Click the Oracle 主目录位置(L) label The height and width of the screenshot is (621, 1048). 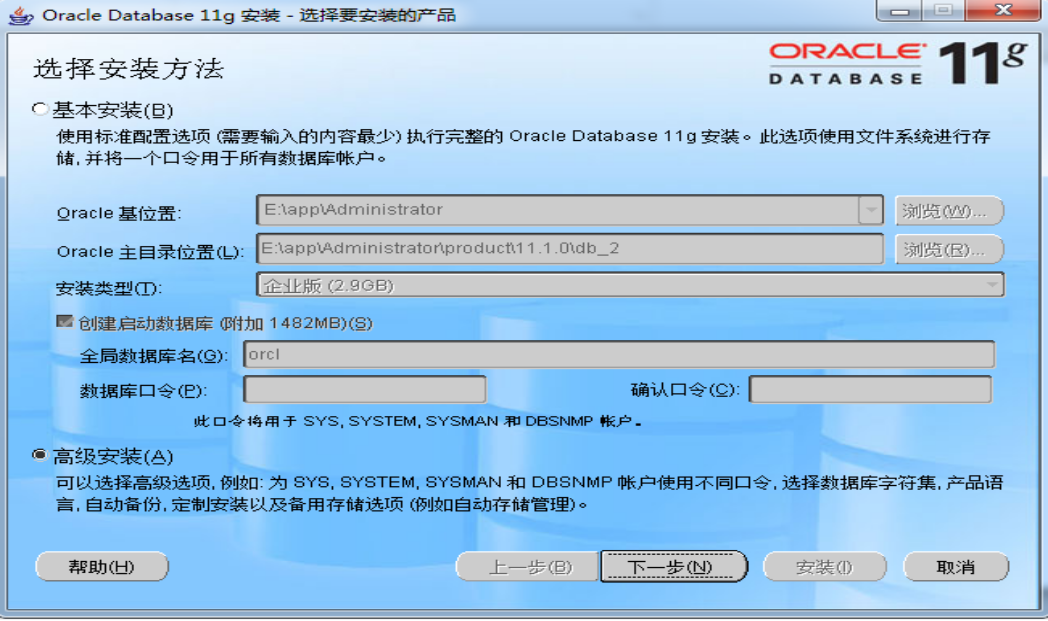tap(150, 252)
